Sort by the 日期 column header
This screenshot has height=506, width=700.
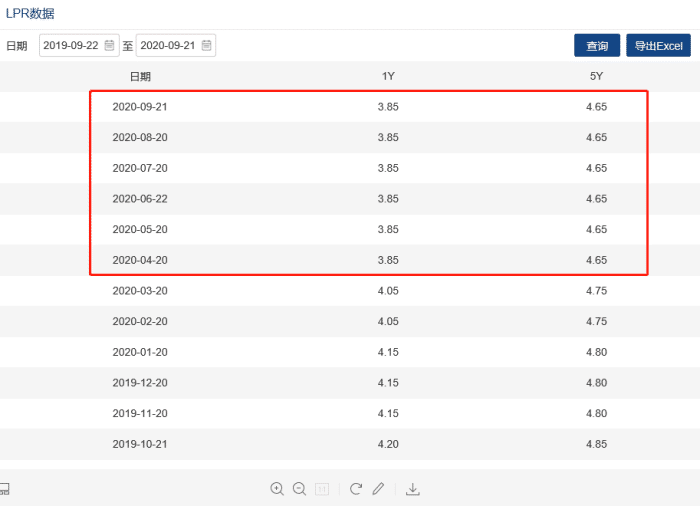tap(140, 77)
